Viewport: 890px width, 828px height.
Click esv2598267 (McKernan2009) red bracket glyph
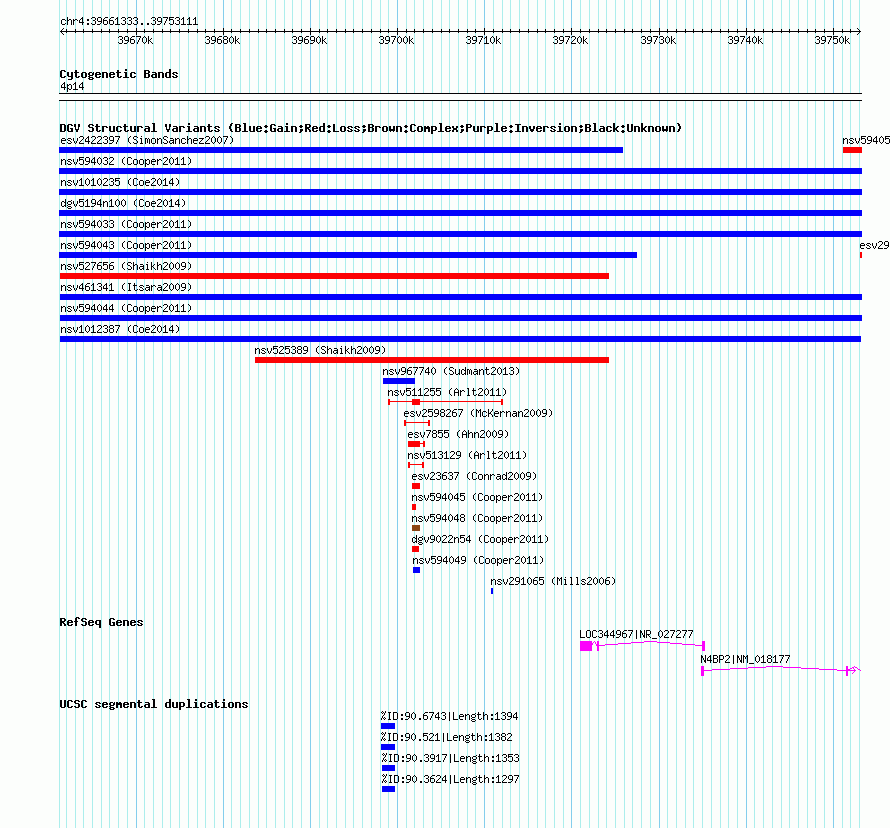[417, 423]
